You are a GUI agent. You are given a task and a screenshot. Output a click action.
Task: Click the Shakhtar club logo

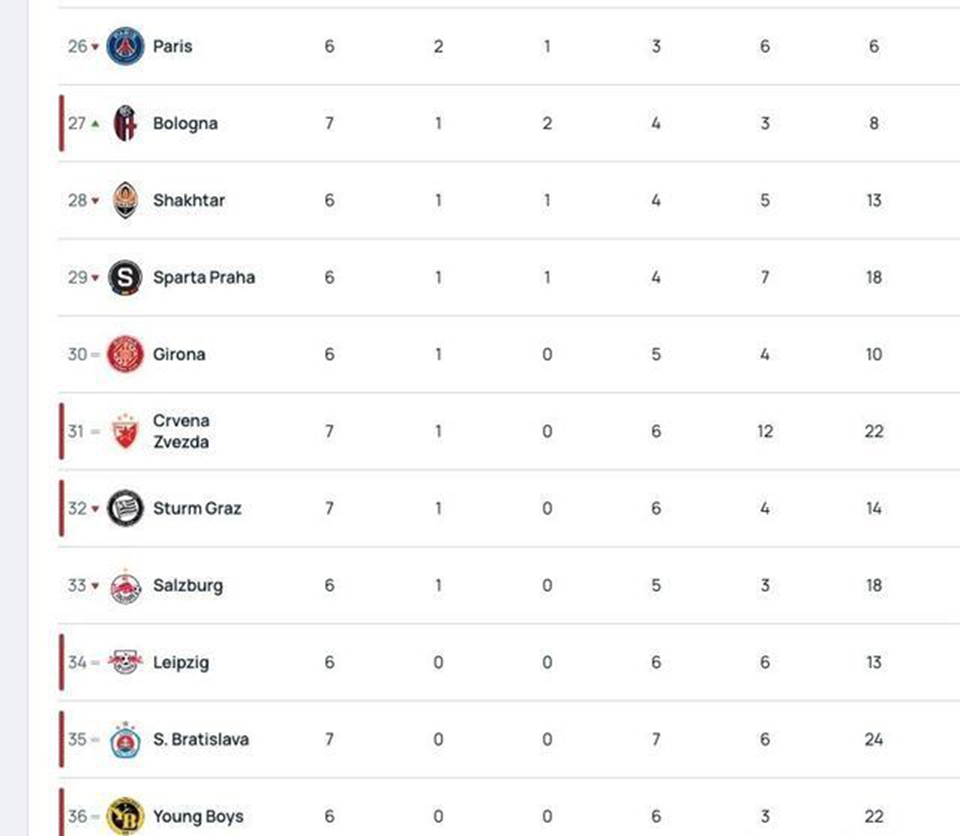[x=126, y=200]
